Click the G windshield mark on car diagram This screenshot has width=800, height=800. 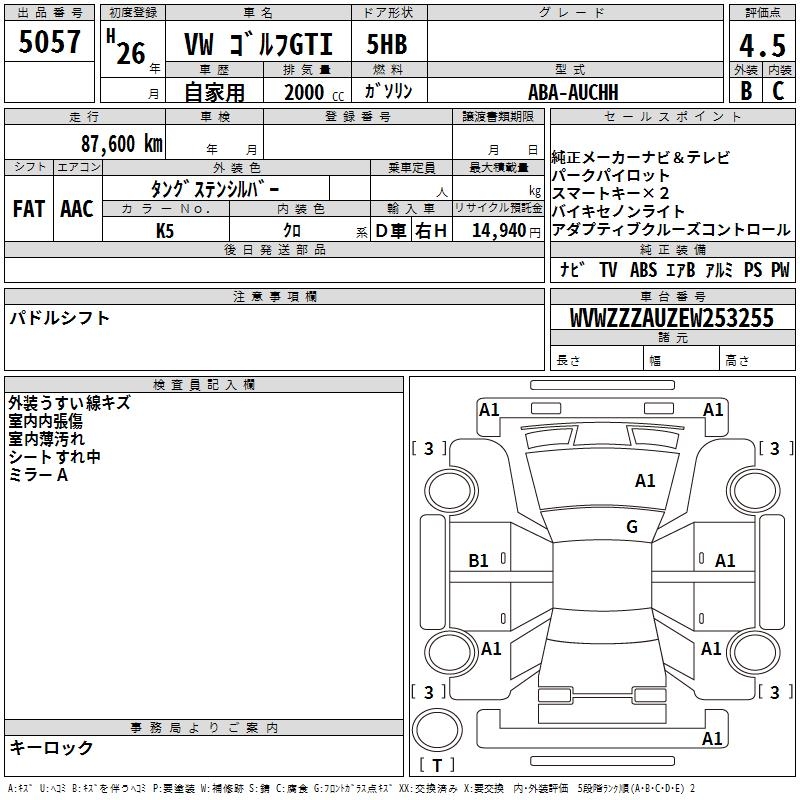631,527
